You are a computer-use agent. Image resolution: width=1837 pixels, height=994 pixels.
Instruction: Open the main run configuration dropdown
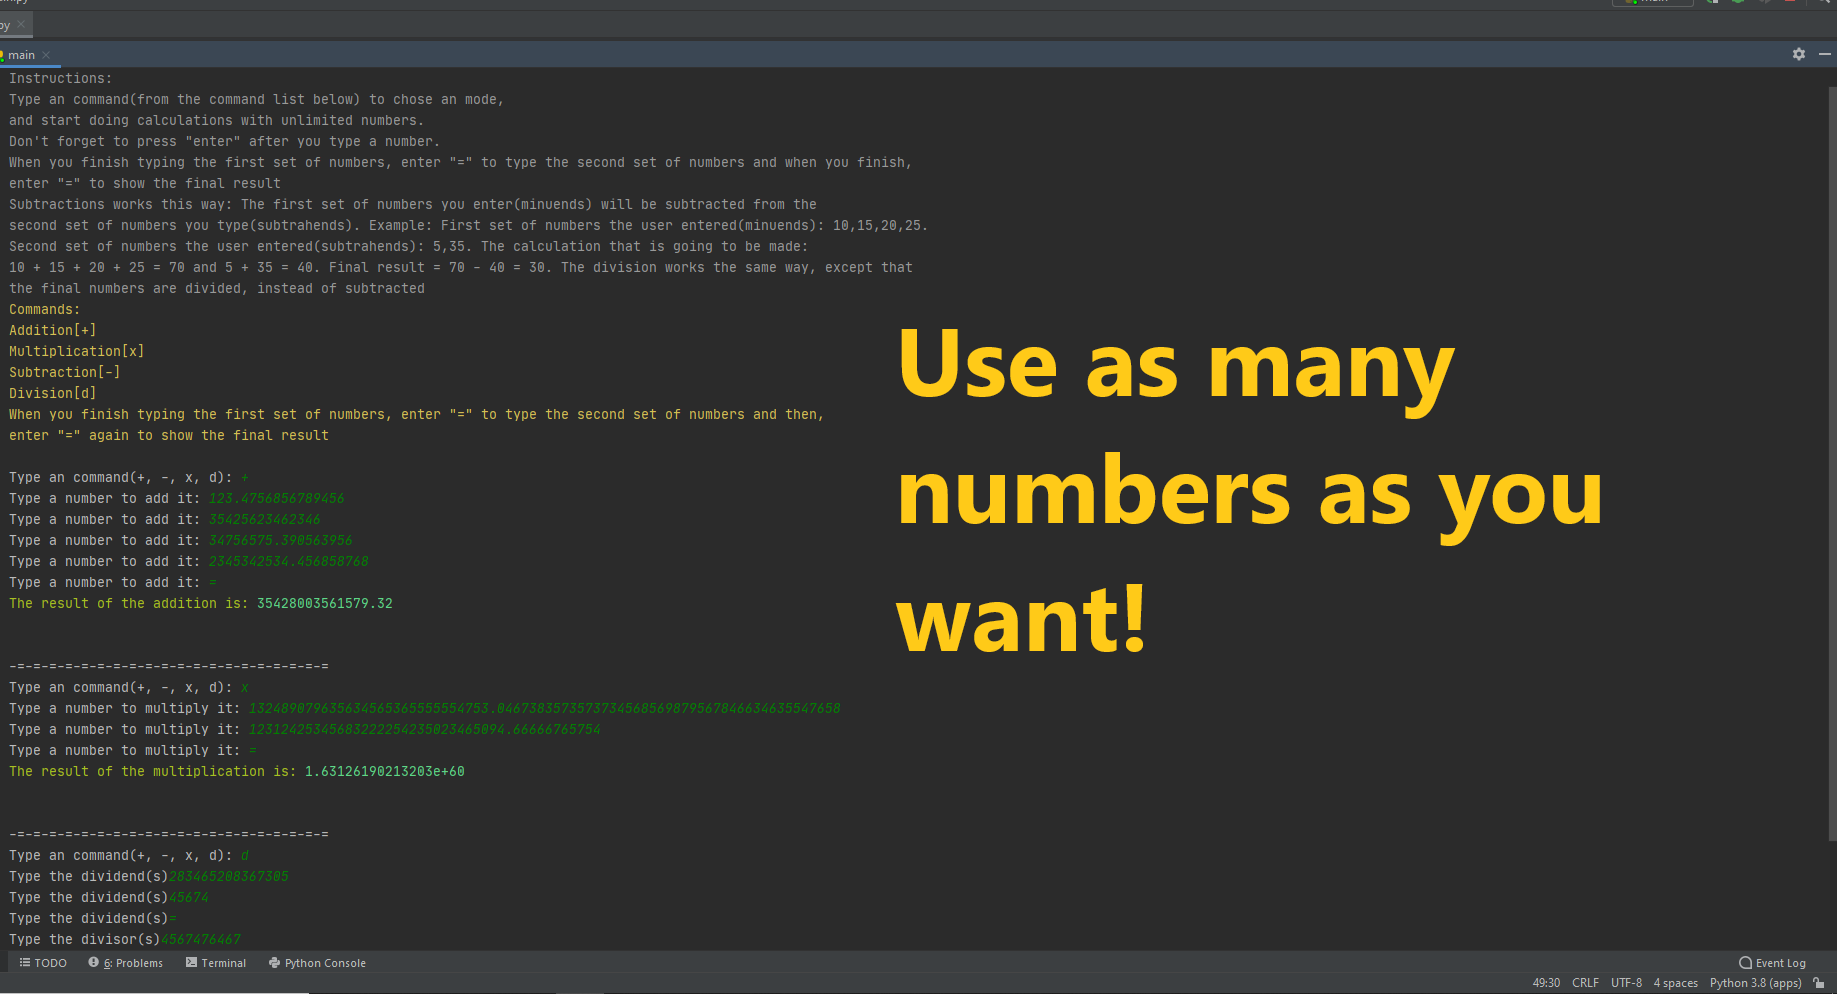(x=1652, y=2)
